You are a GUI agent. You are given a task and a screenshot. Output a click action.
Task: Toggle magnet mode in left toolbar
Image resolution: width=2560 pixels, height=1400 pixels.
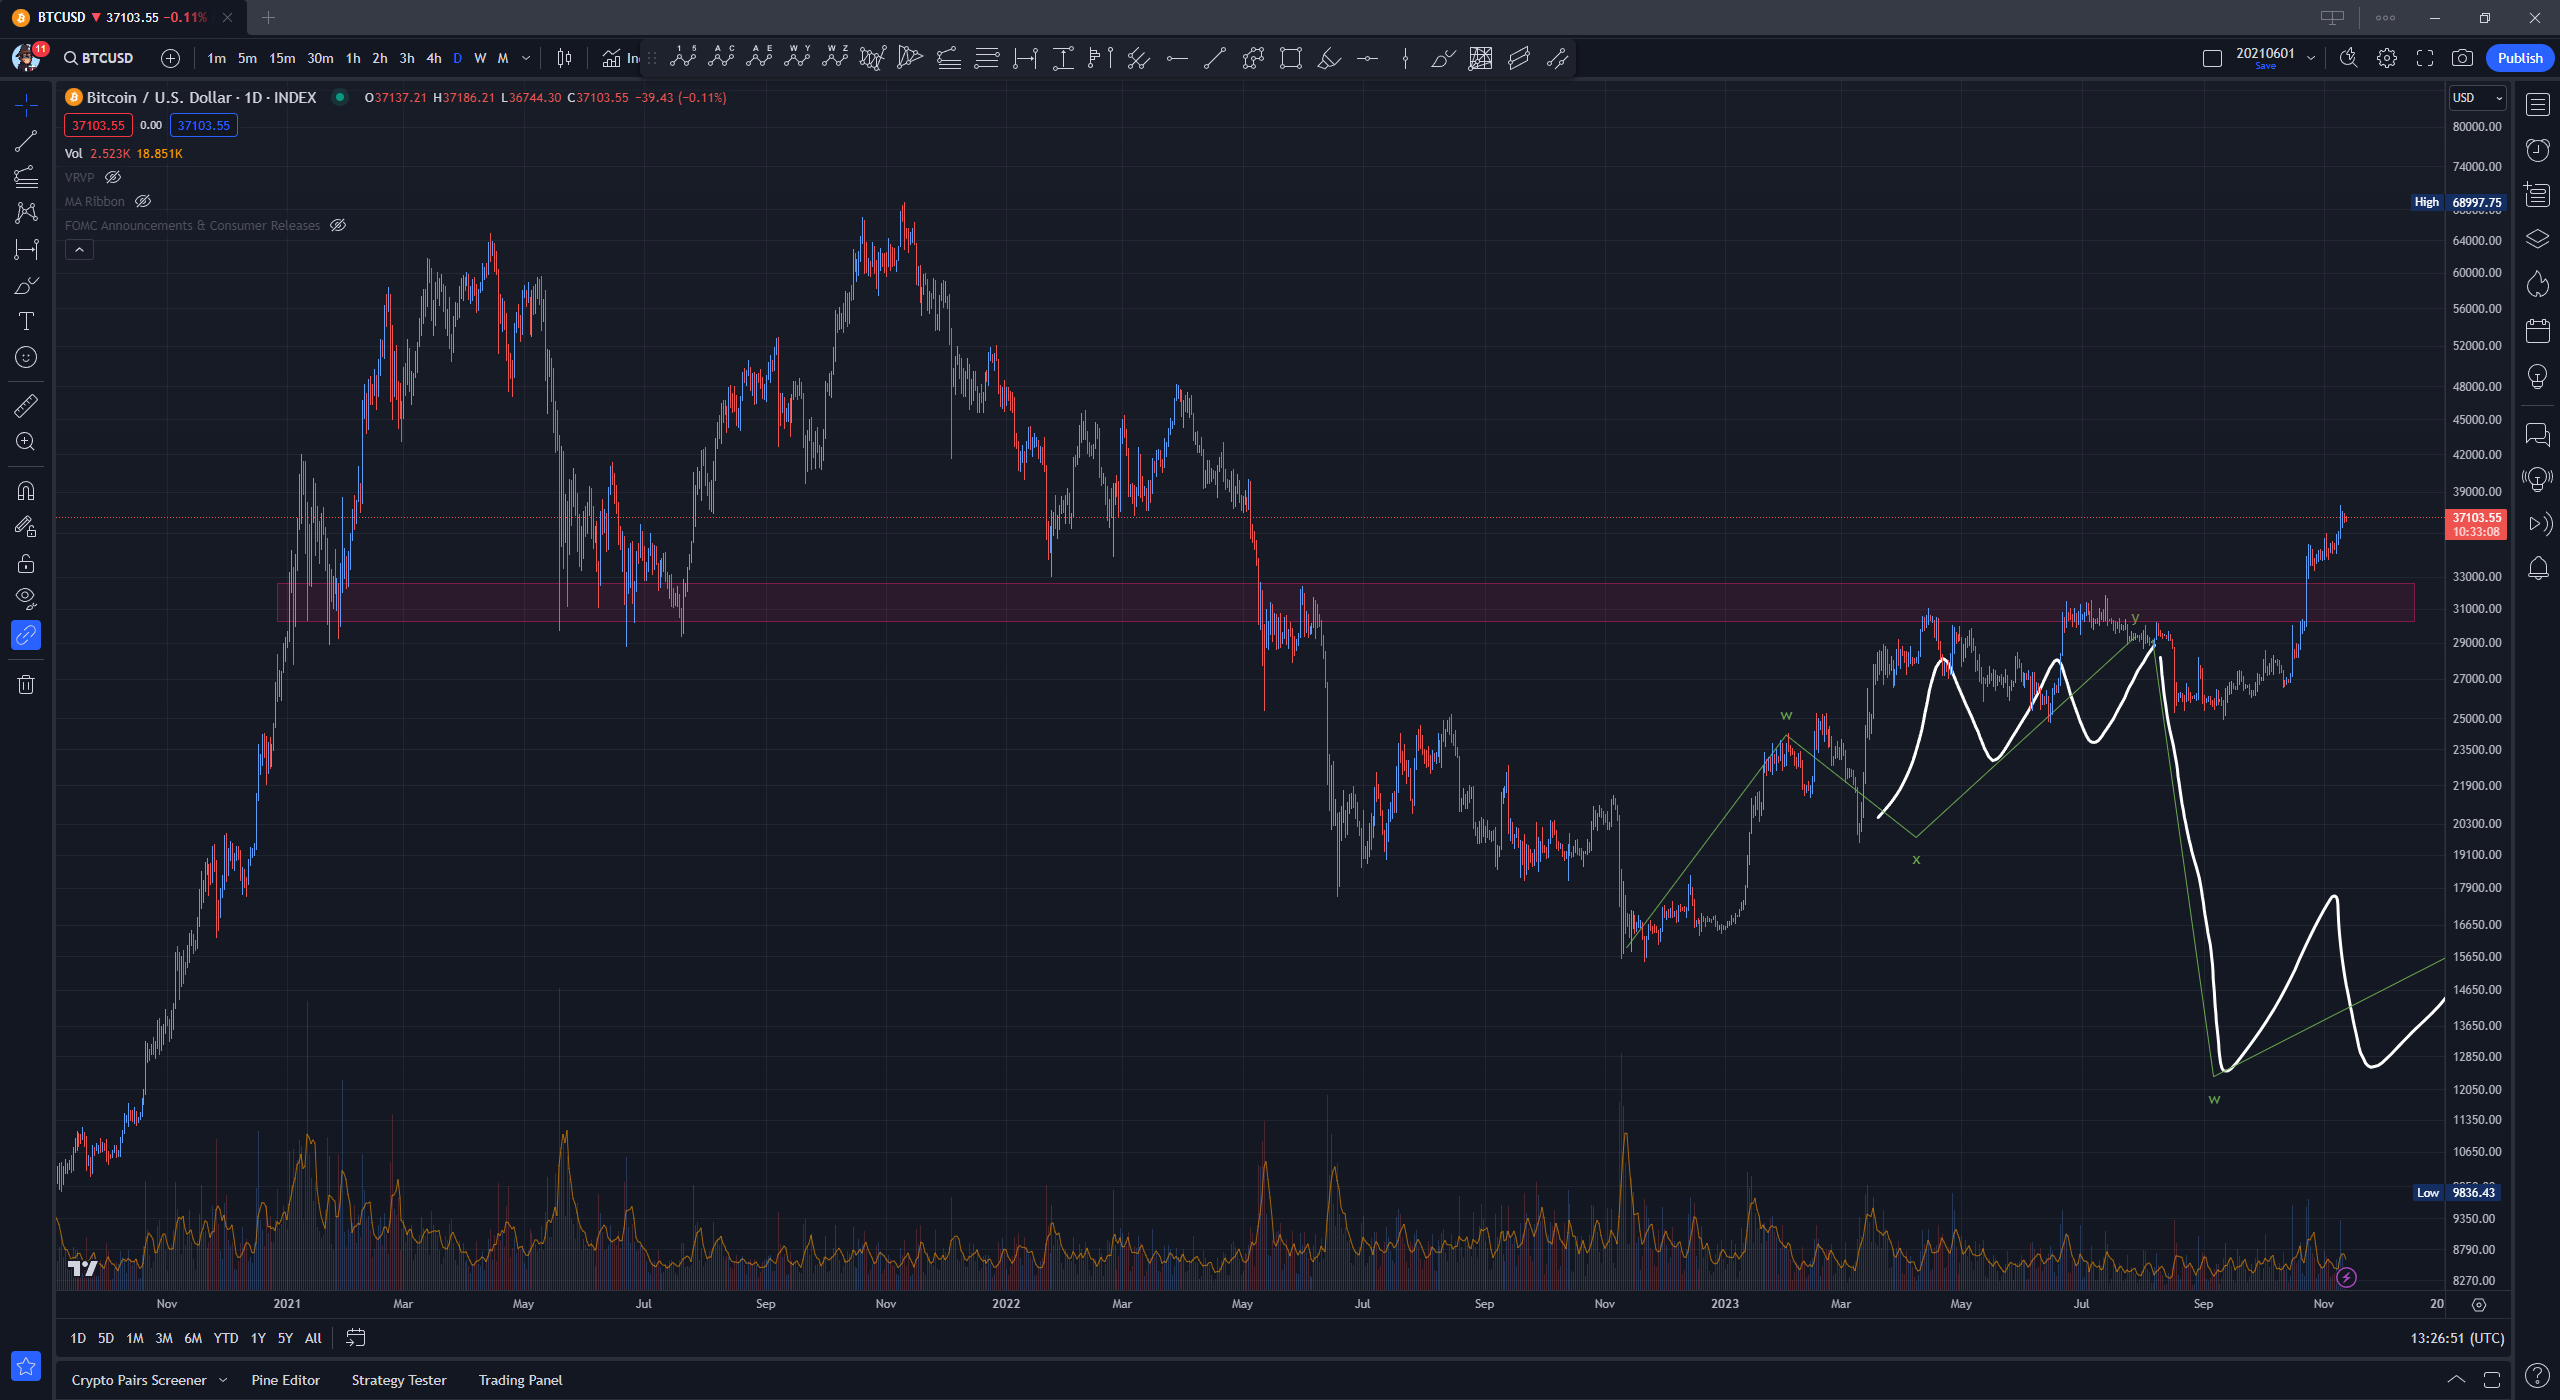click(x=26, y=490)
